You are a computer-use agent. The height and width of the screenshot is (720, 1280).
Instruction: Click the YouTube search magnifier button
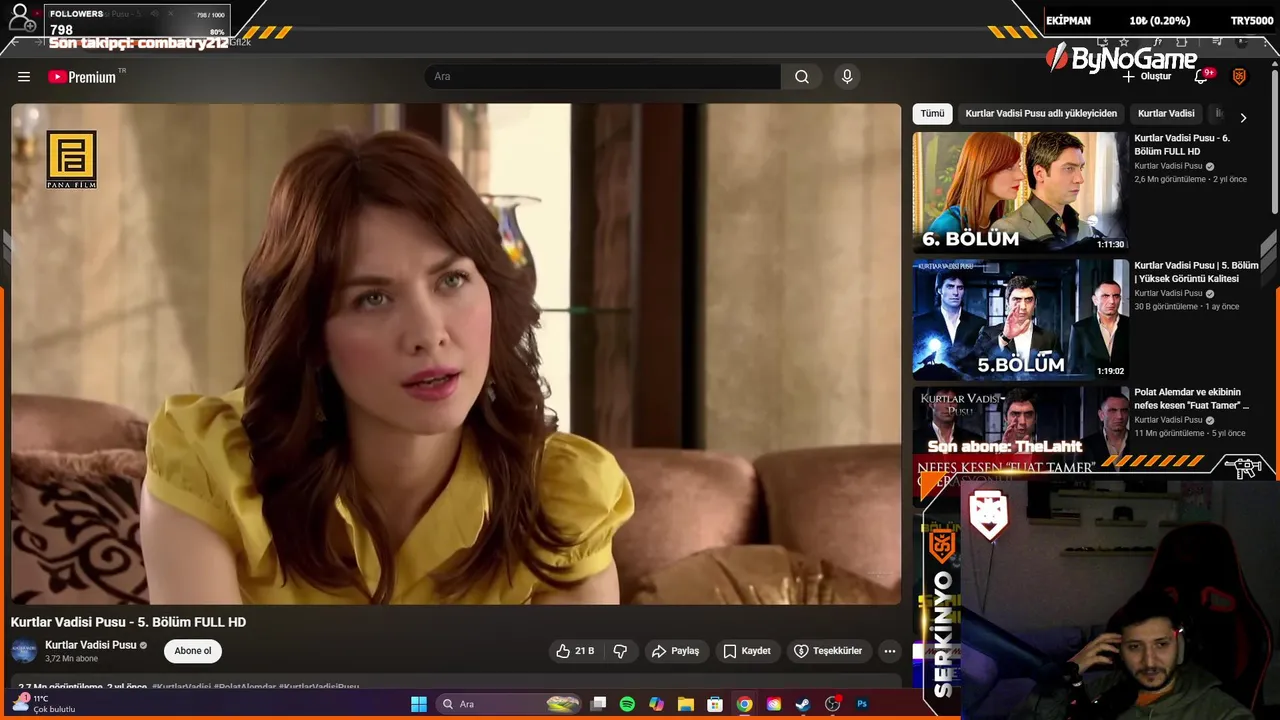tap(802, 77)
